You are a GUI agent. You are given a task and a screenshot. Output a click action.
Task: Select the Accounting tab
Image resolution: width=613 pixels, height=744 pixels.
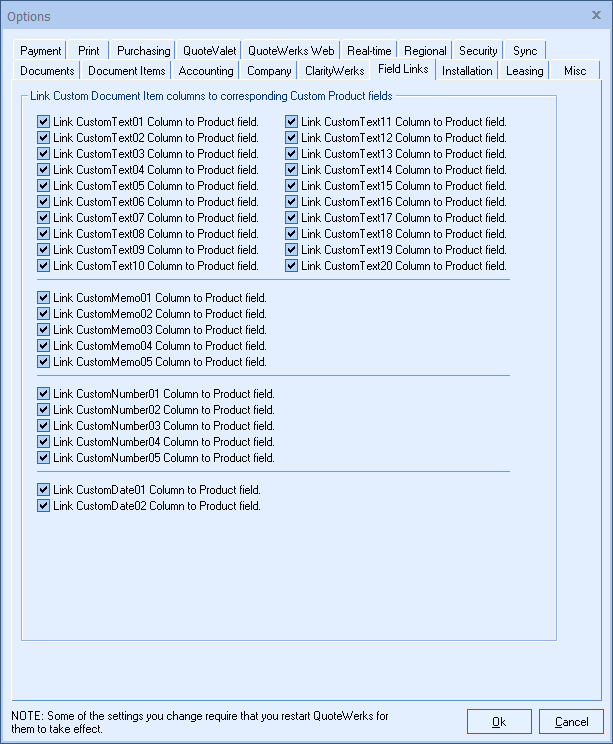206,71
